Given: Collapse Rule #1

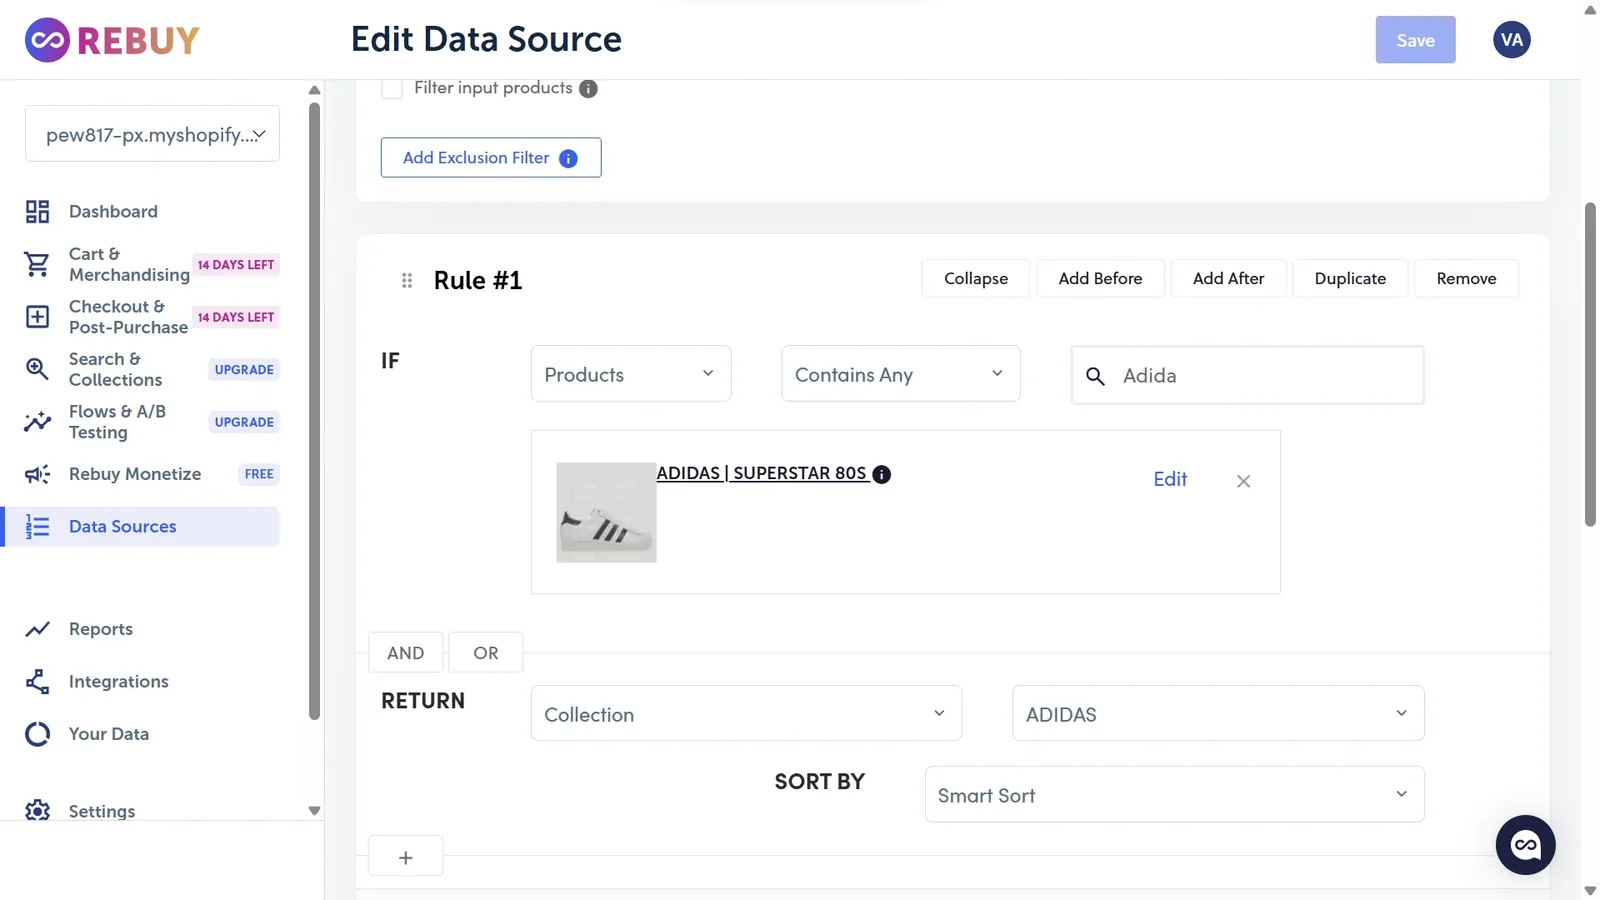Looking at the screenshot, I should point(975,279).
